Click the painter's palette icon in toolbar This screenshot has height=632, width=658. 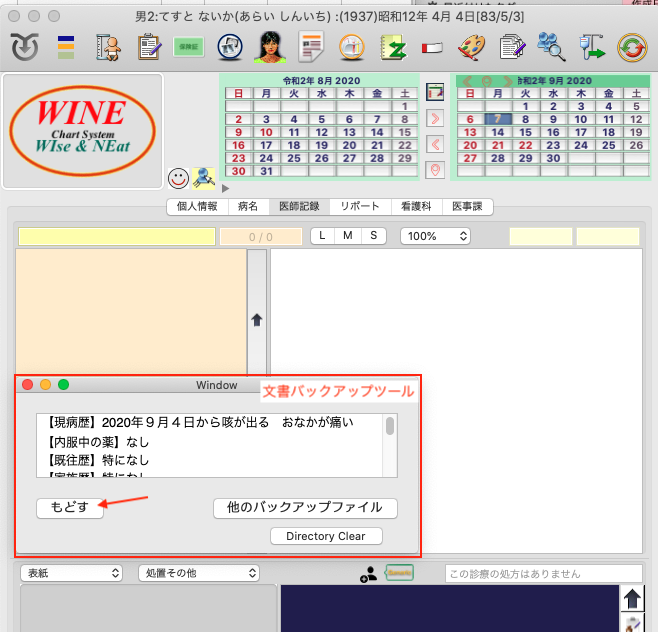coord(471,47)
